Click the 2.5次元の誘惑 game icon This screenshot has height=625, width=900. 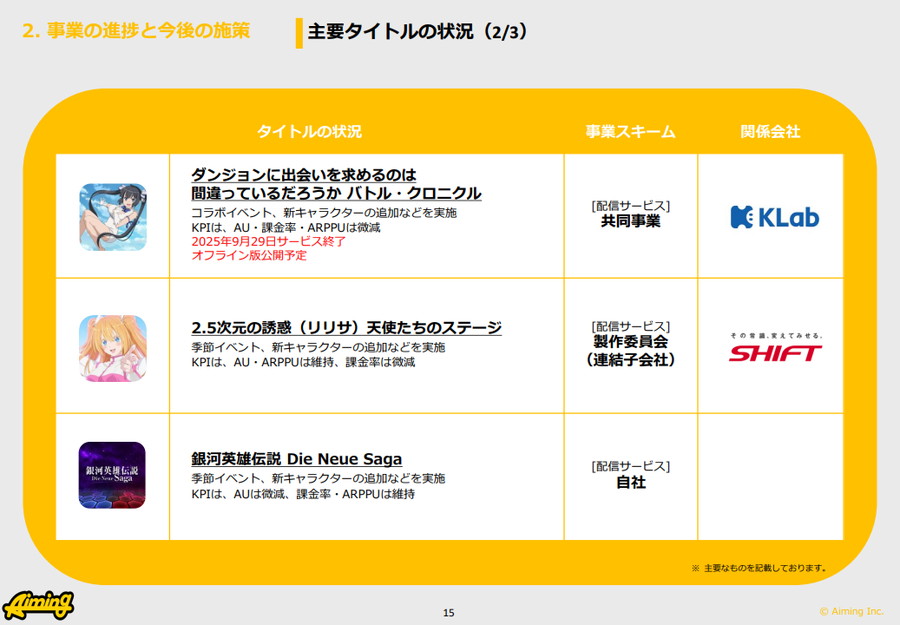click(x=113, y=348)
